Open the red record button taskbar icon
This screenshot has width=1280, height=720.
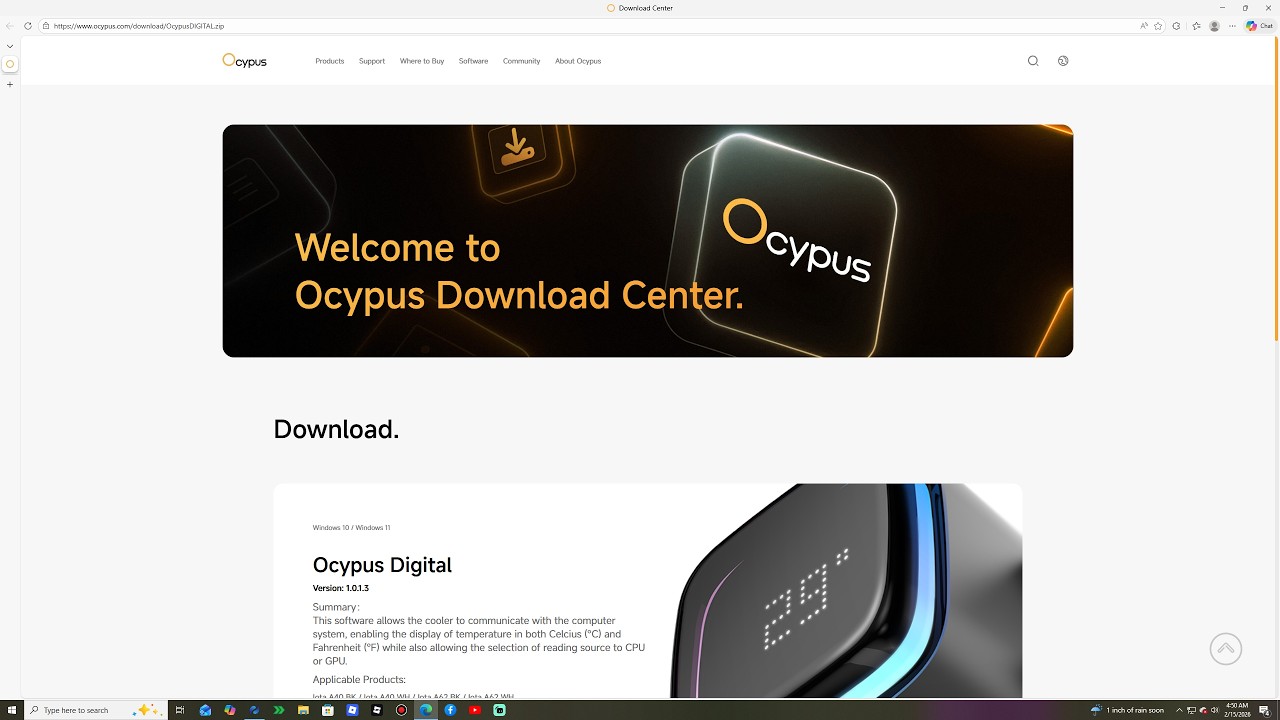click(401, 710)
